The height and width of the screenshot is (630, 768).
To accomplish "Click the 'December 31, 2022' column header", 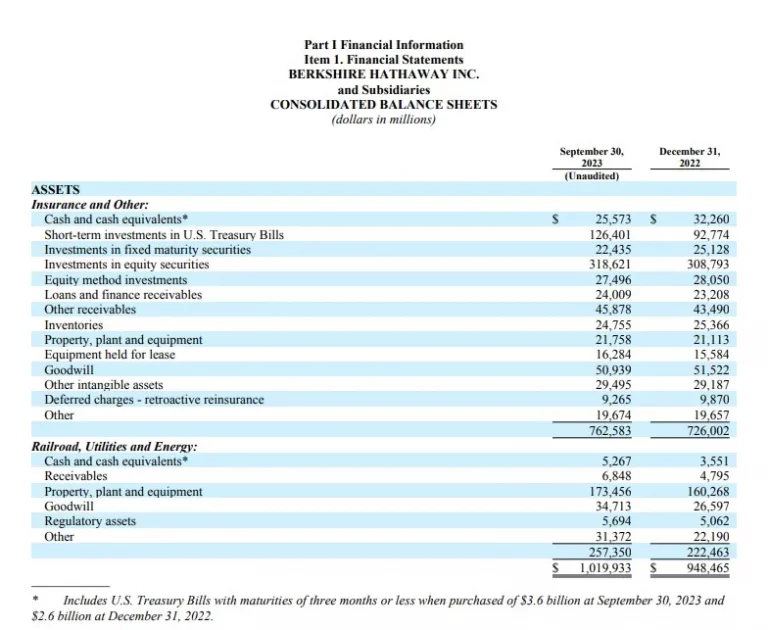I will tap(690, 157).
